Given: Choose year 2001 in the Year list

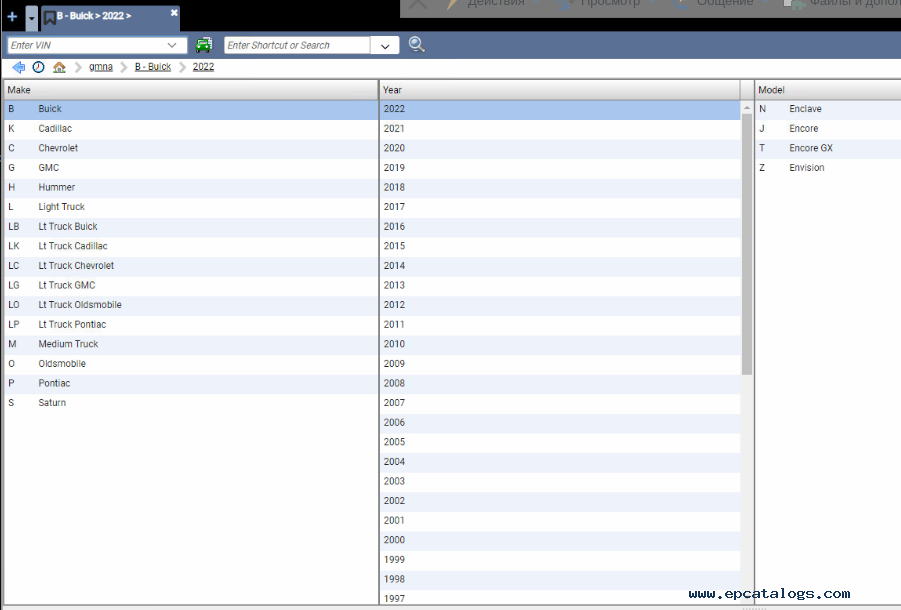Looking at the screenshot, I should click(560, 520).
